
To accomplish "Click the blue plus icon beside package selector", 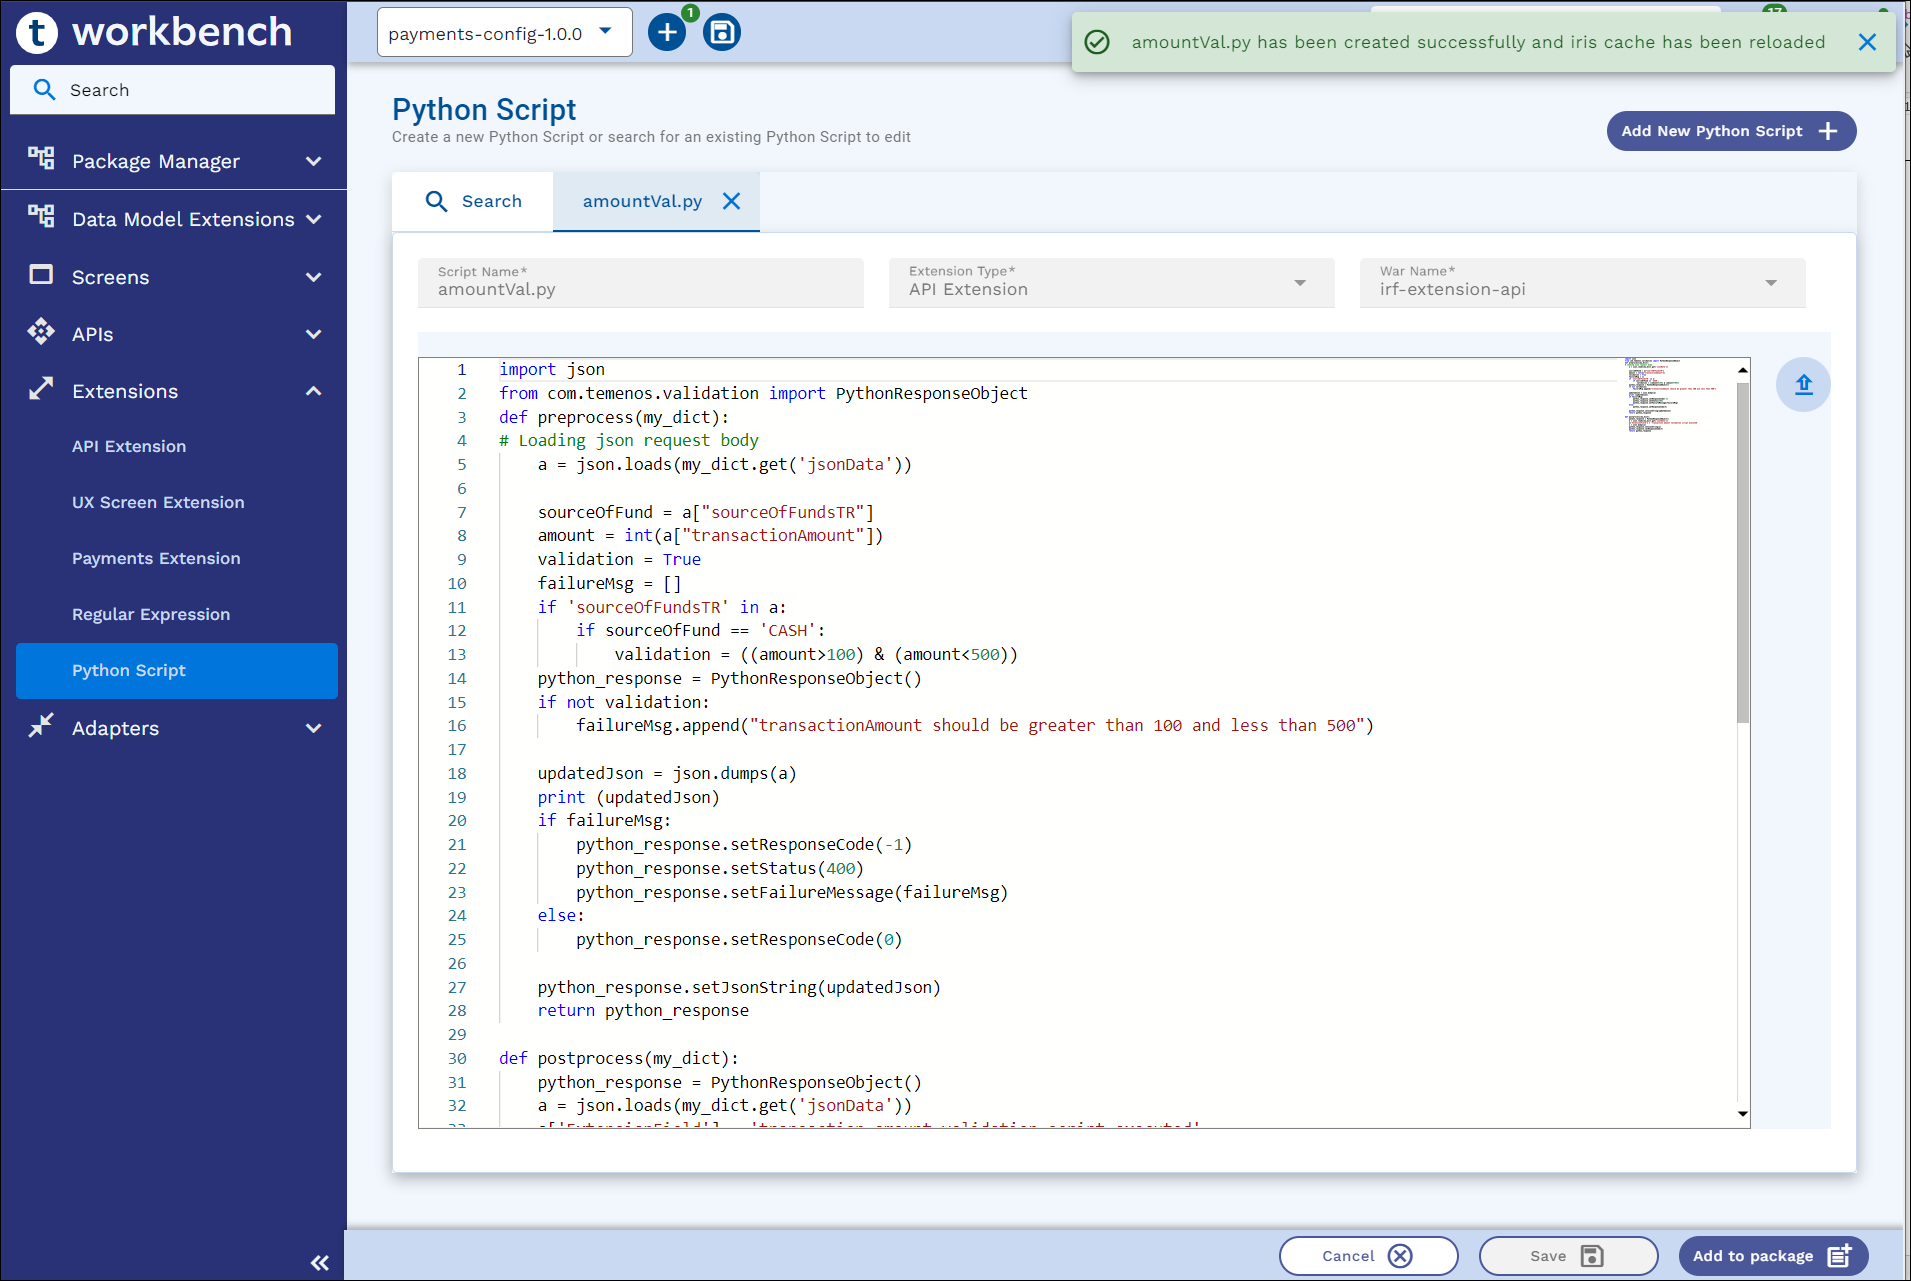I will pos(666,33).
